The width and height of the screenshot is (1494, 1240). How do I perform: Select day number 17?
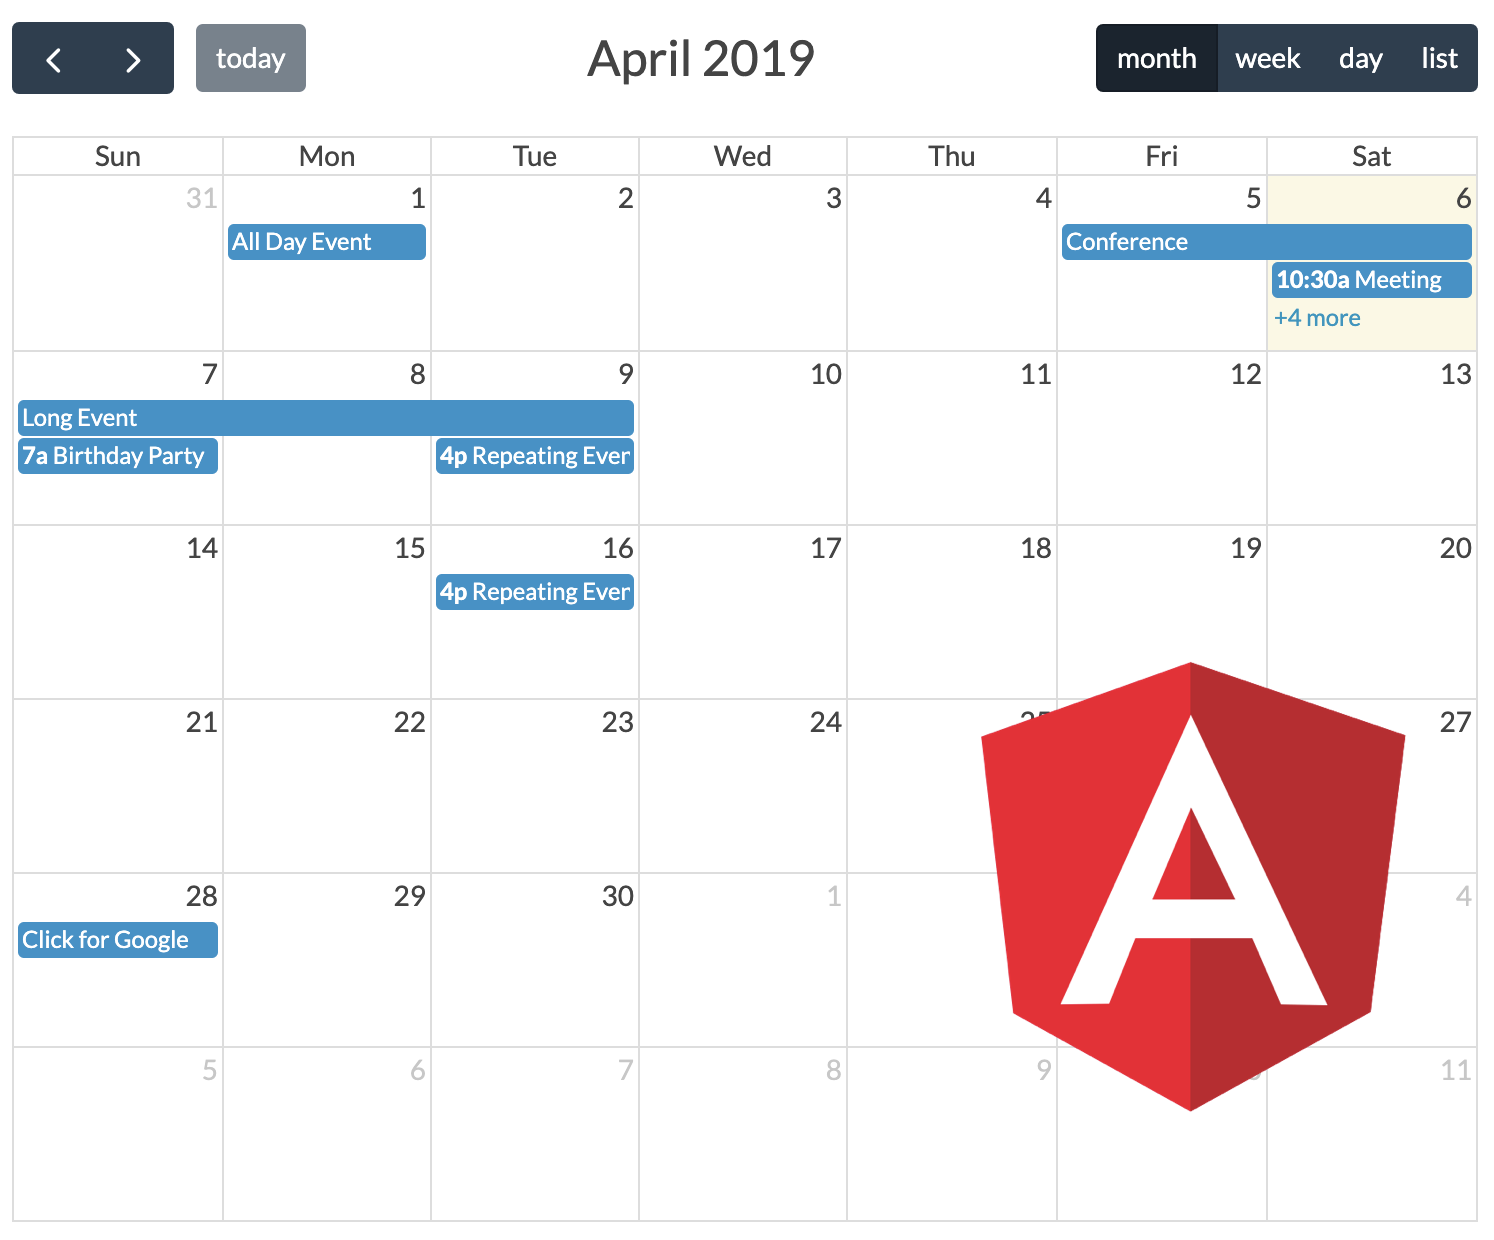pos(826,548)
